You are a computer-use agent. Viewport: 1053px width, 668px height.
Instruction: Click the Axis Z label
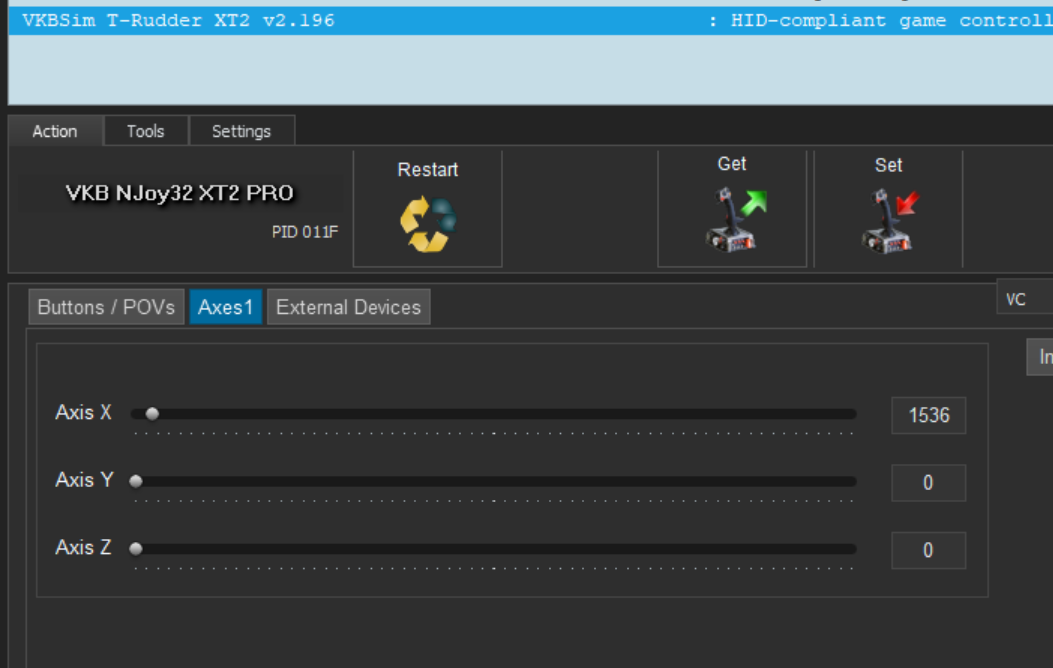(83, 547)
